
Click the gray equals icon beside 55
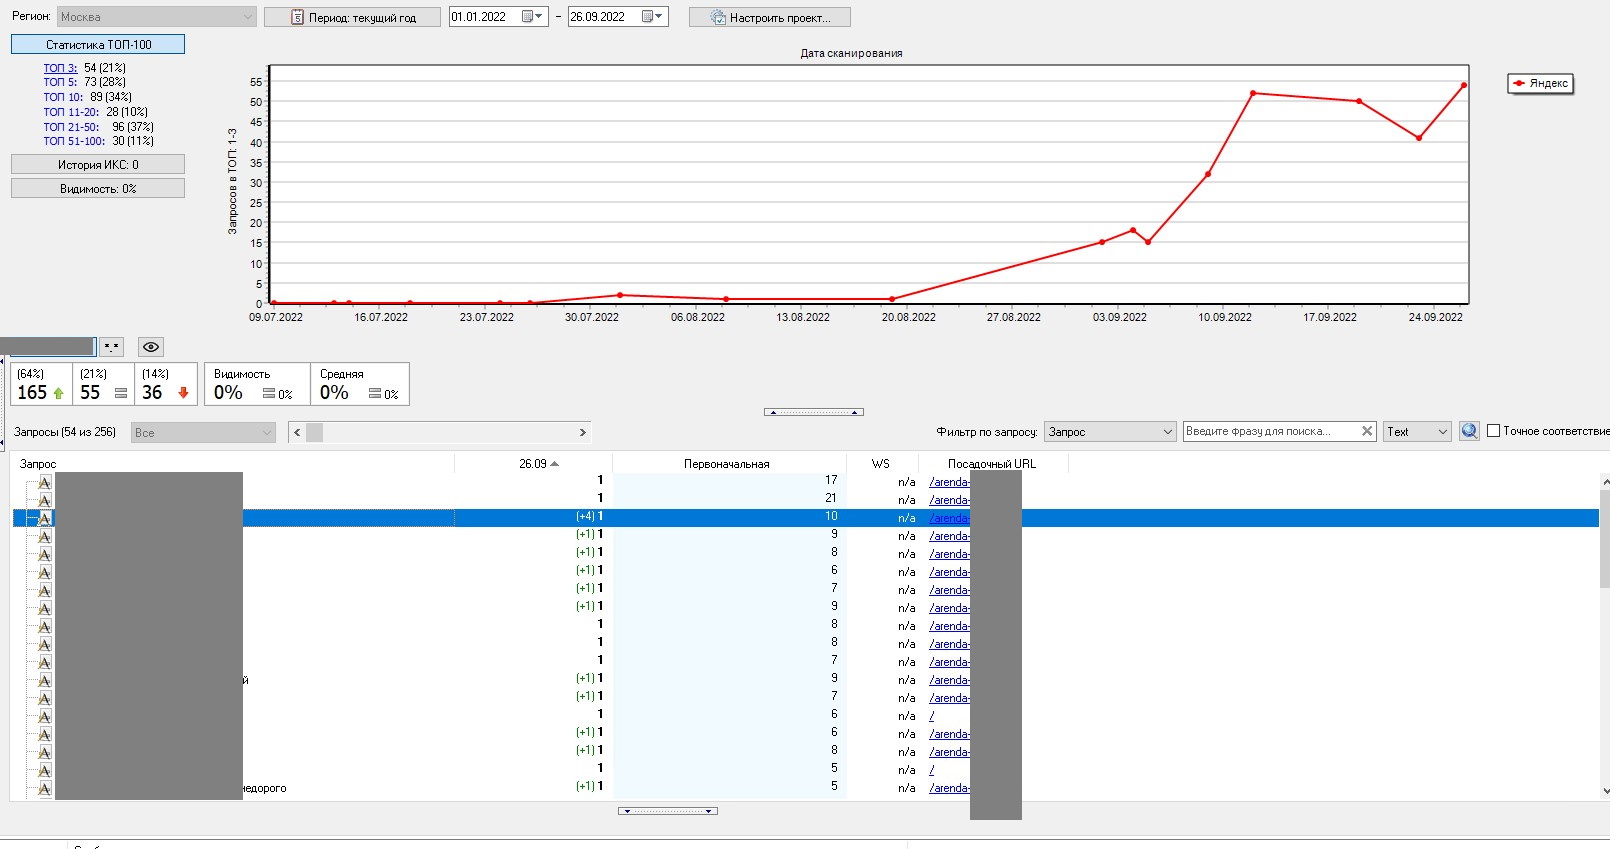click(121, 393)
